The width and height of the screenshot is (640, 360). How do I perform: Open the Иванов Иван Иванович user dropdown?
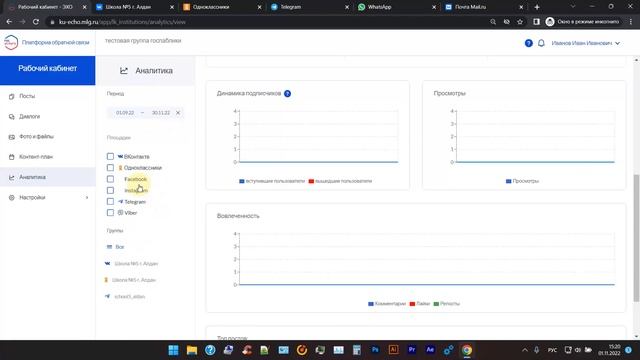click(x=586, y=43)
